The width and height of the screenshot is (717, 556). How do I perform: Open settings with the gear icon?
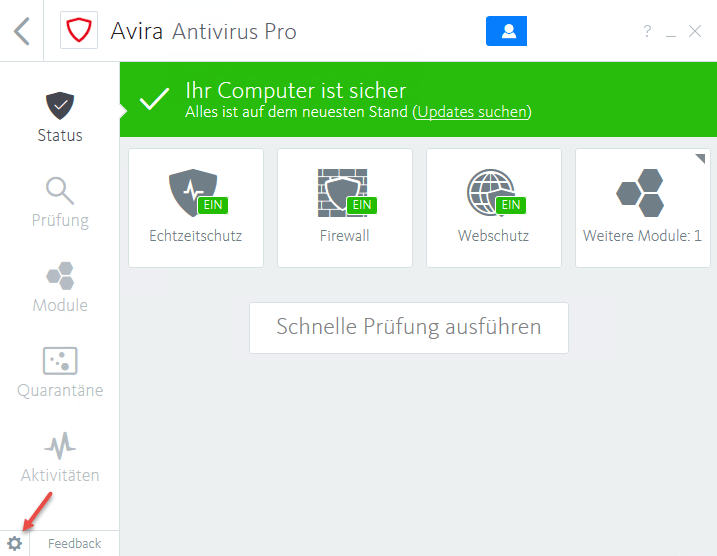[14, 544]
